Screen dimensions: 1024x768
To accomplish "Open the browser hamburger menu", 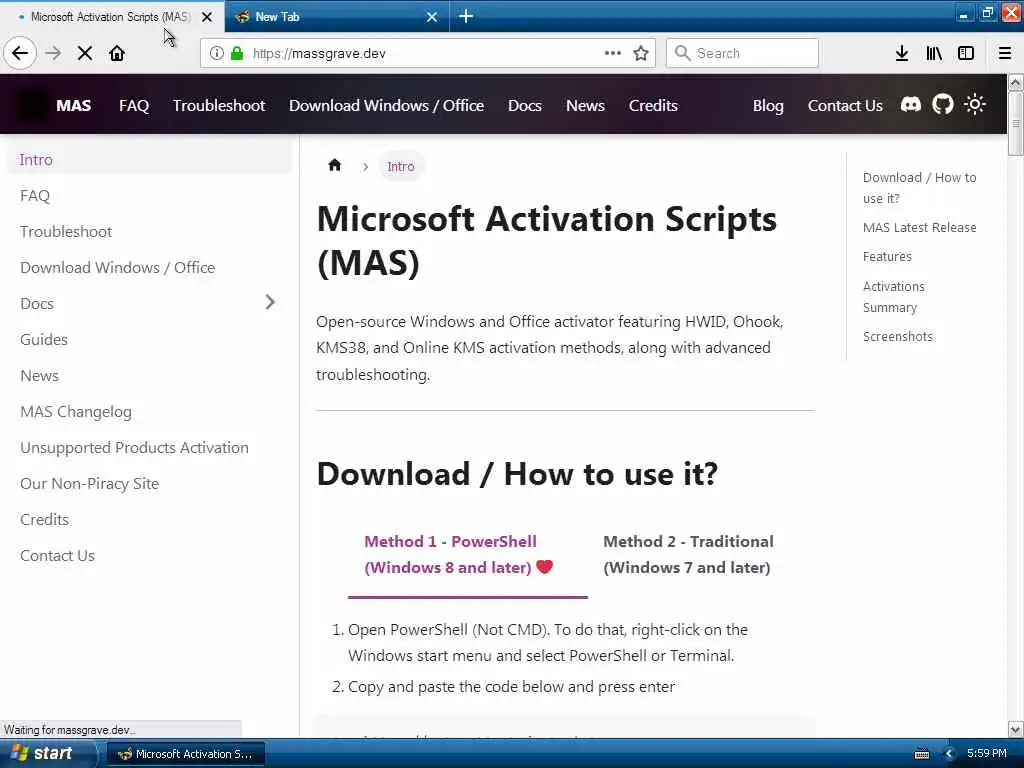I will [1005, 53].
